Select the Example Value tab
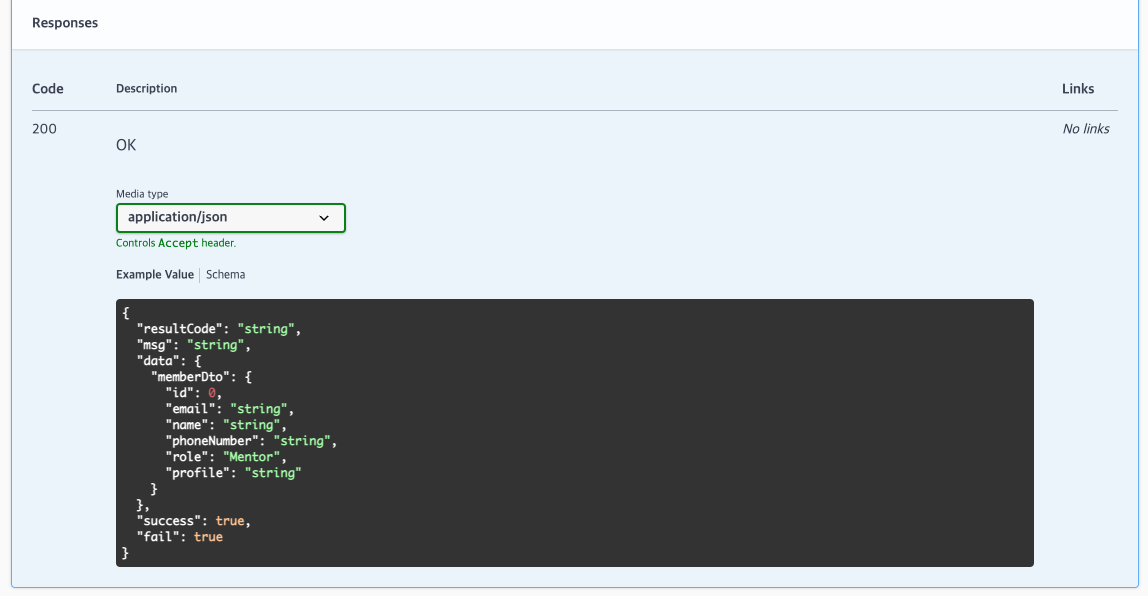Screen dimensions: 1148x596 click(154, 275)
